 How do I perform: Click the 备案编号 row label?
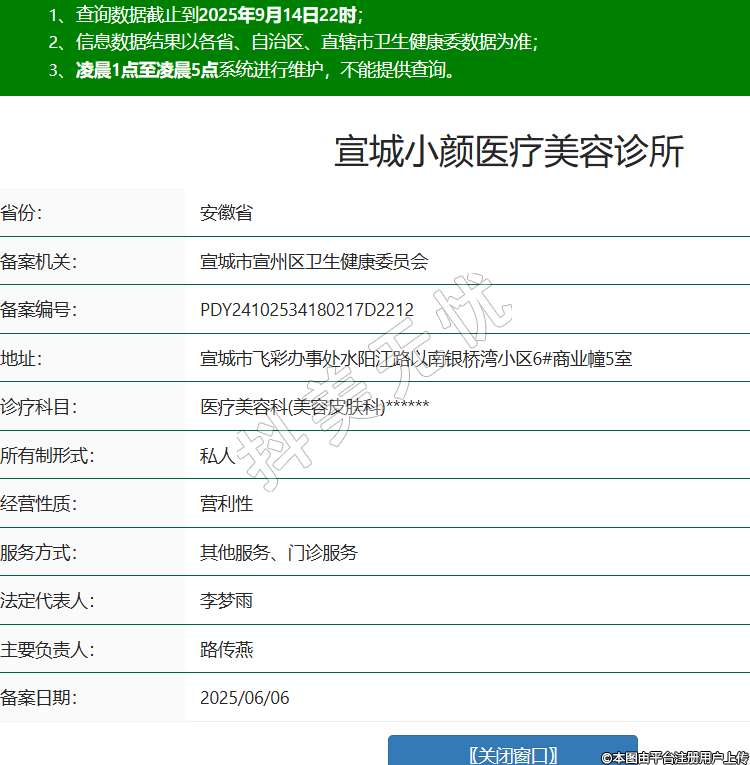coord(38,310)
